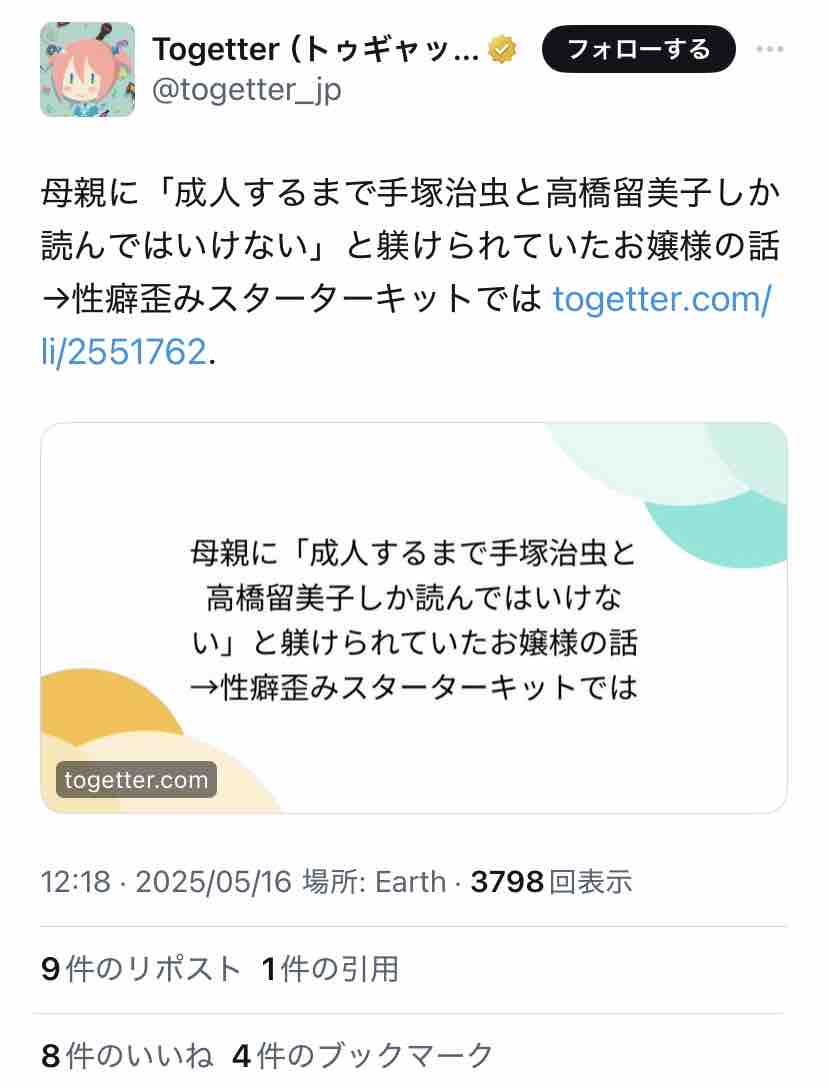Image resolution: width=828 pixels, height=1089 pixels.
Task: Open the link preview card image
Action: (414, 617)
